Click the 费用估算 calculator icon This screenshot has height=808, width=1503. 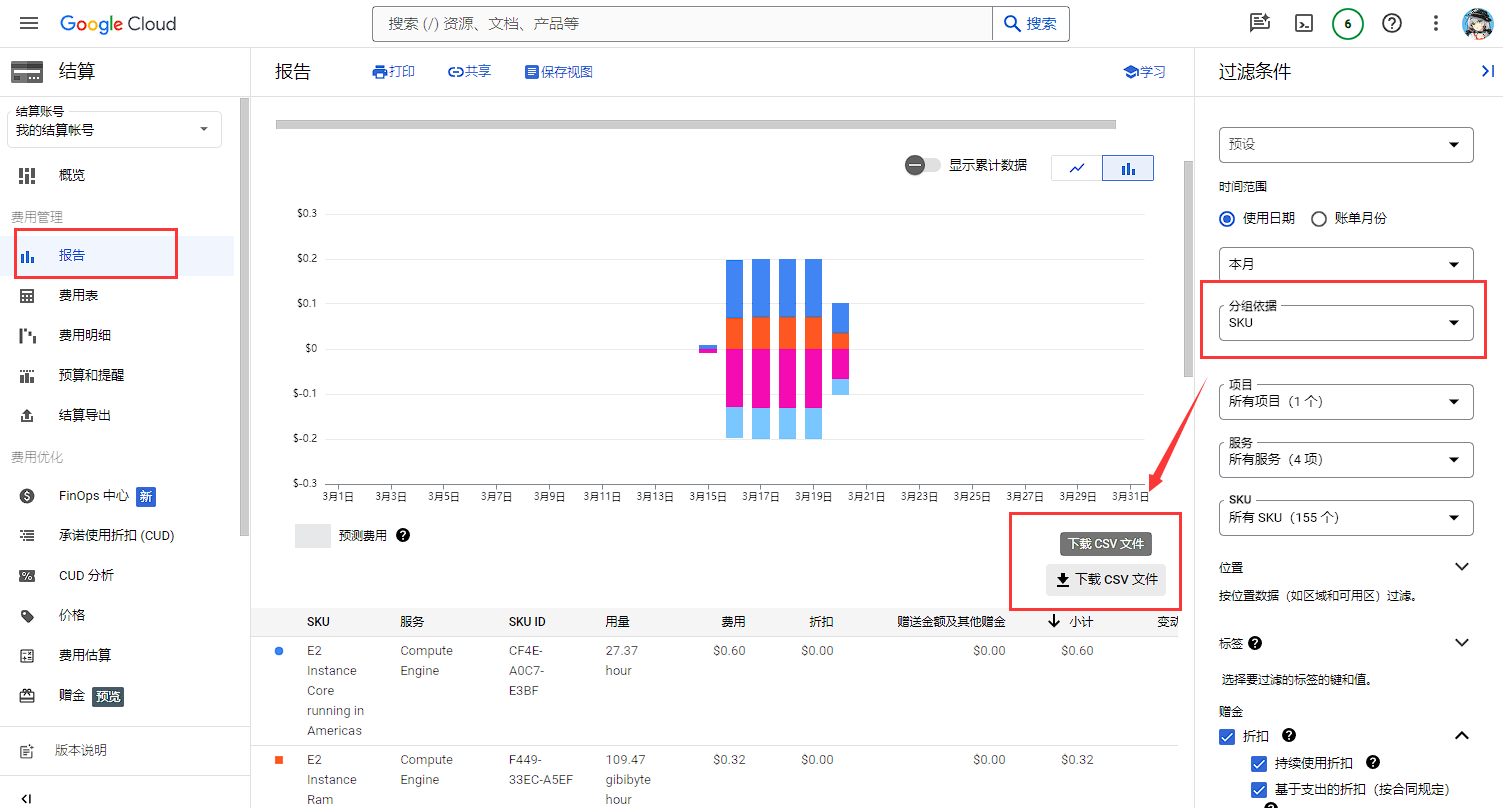point(27,655)
